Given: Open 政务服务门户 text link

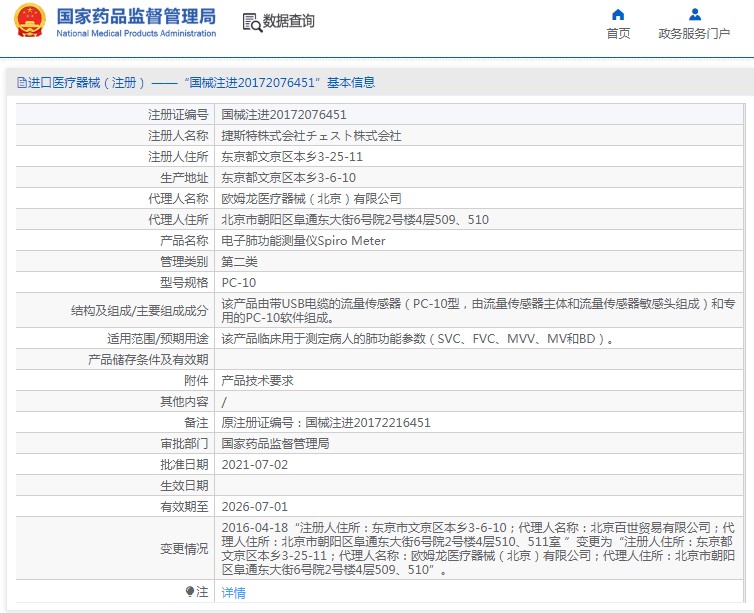Looking at the screenshot, I should coord(694,33).
